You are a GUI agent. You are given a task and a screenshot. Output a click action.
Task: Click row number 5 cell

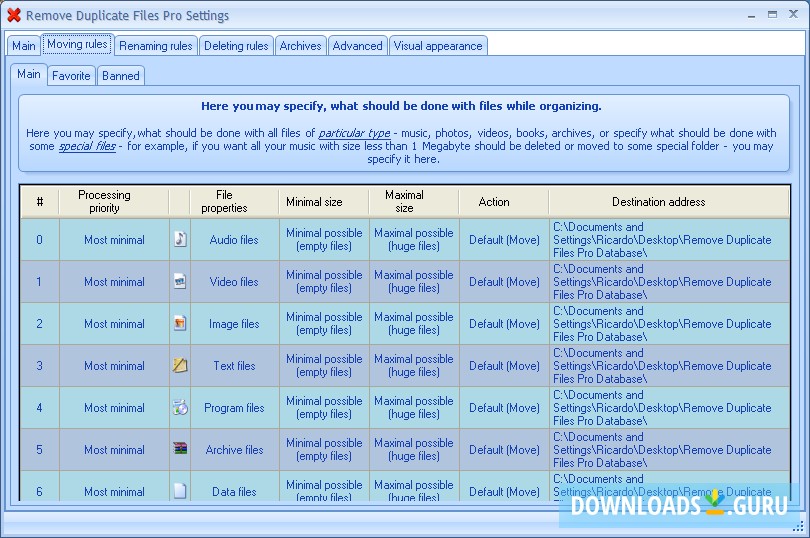(x=40, y=449)
